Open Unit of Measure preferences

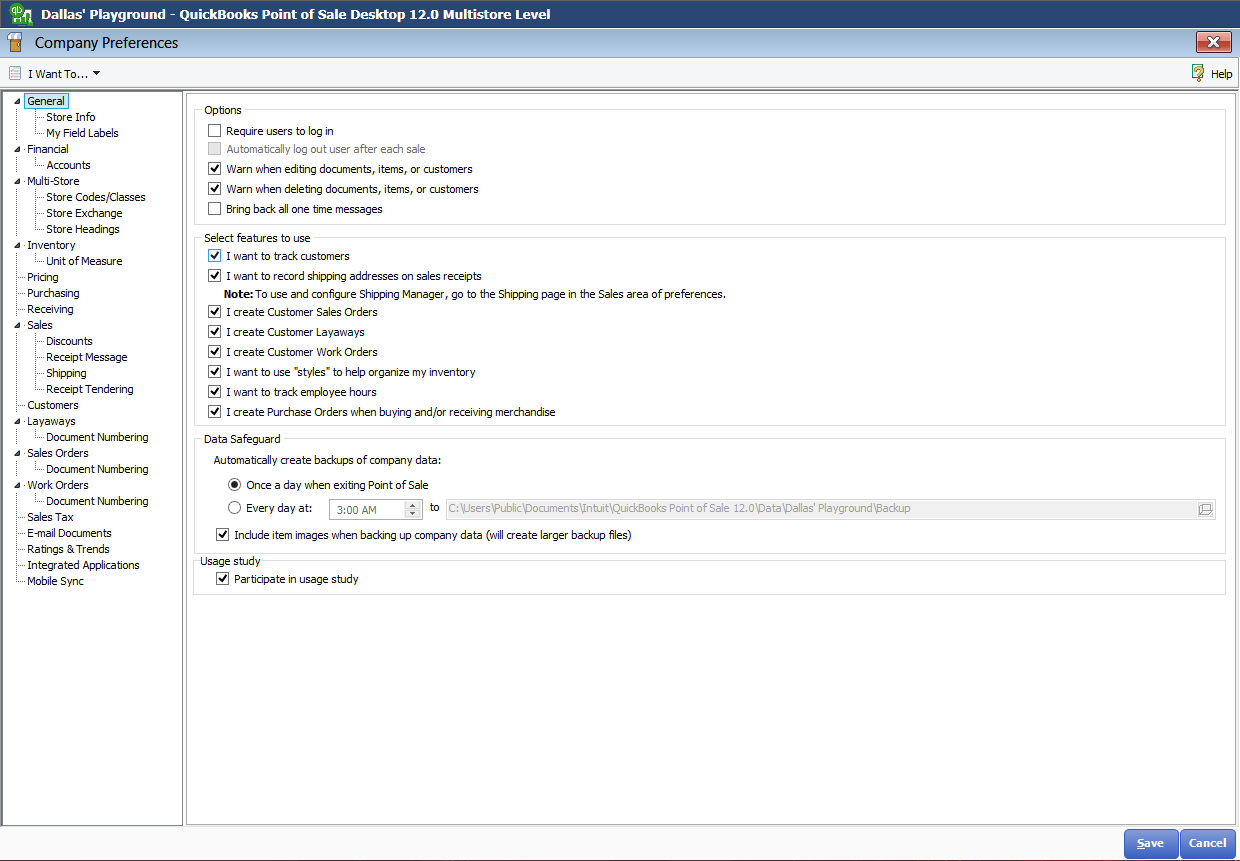tap(84, 261)
